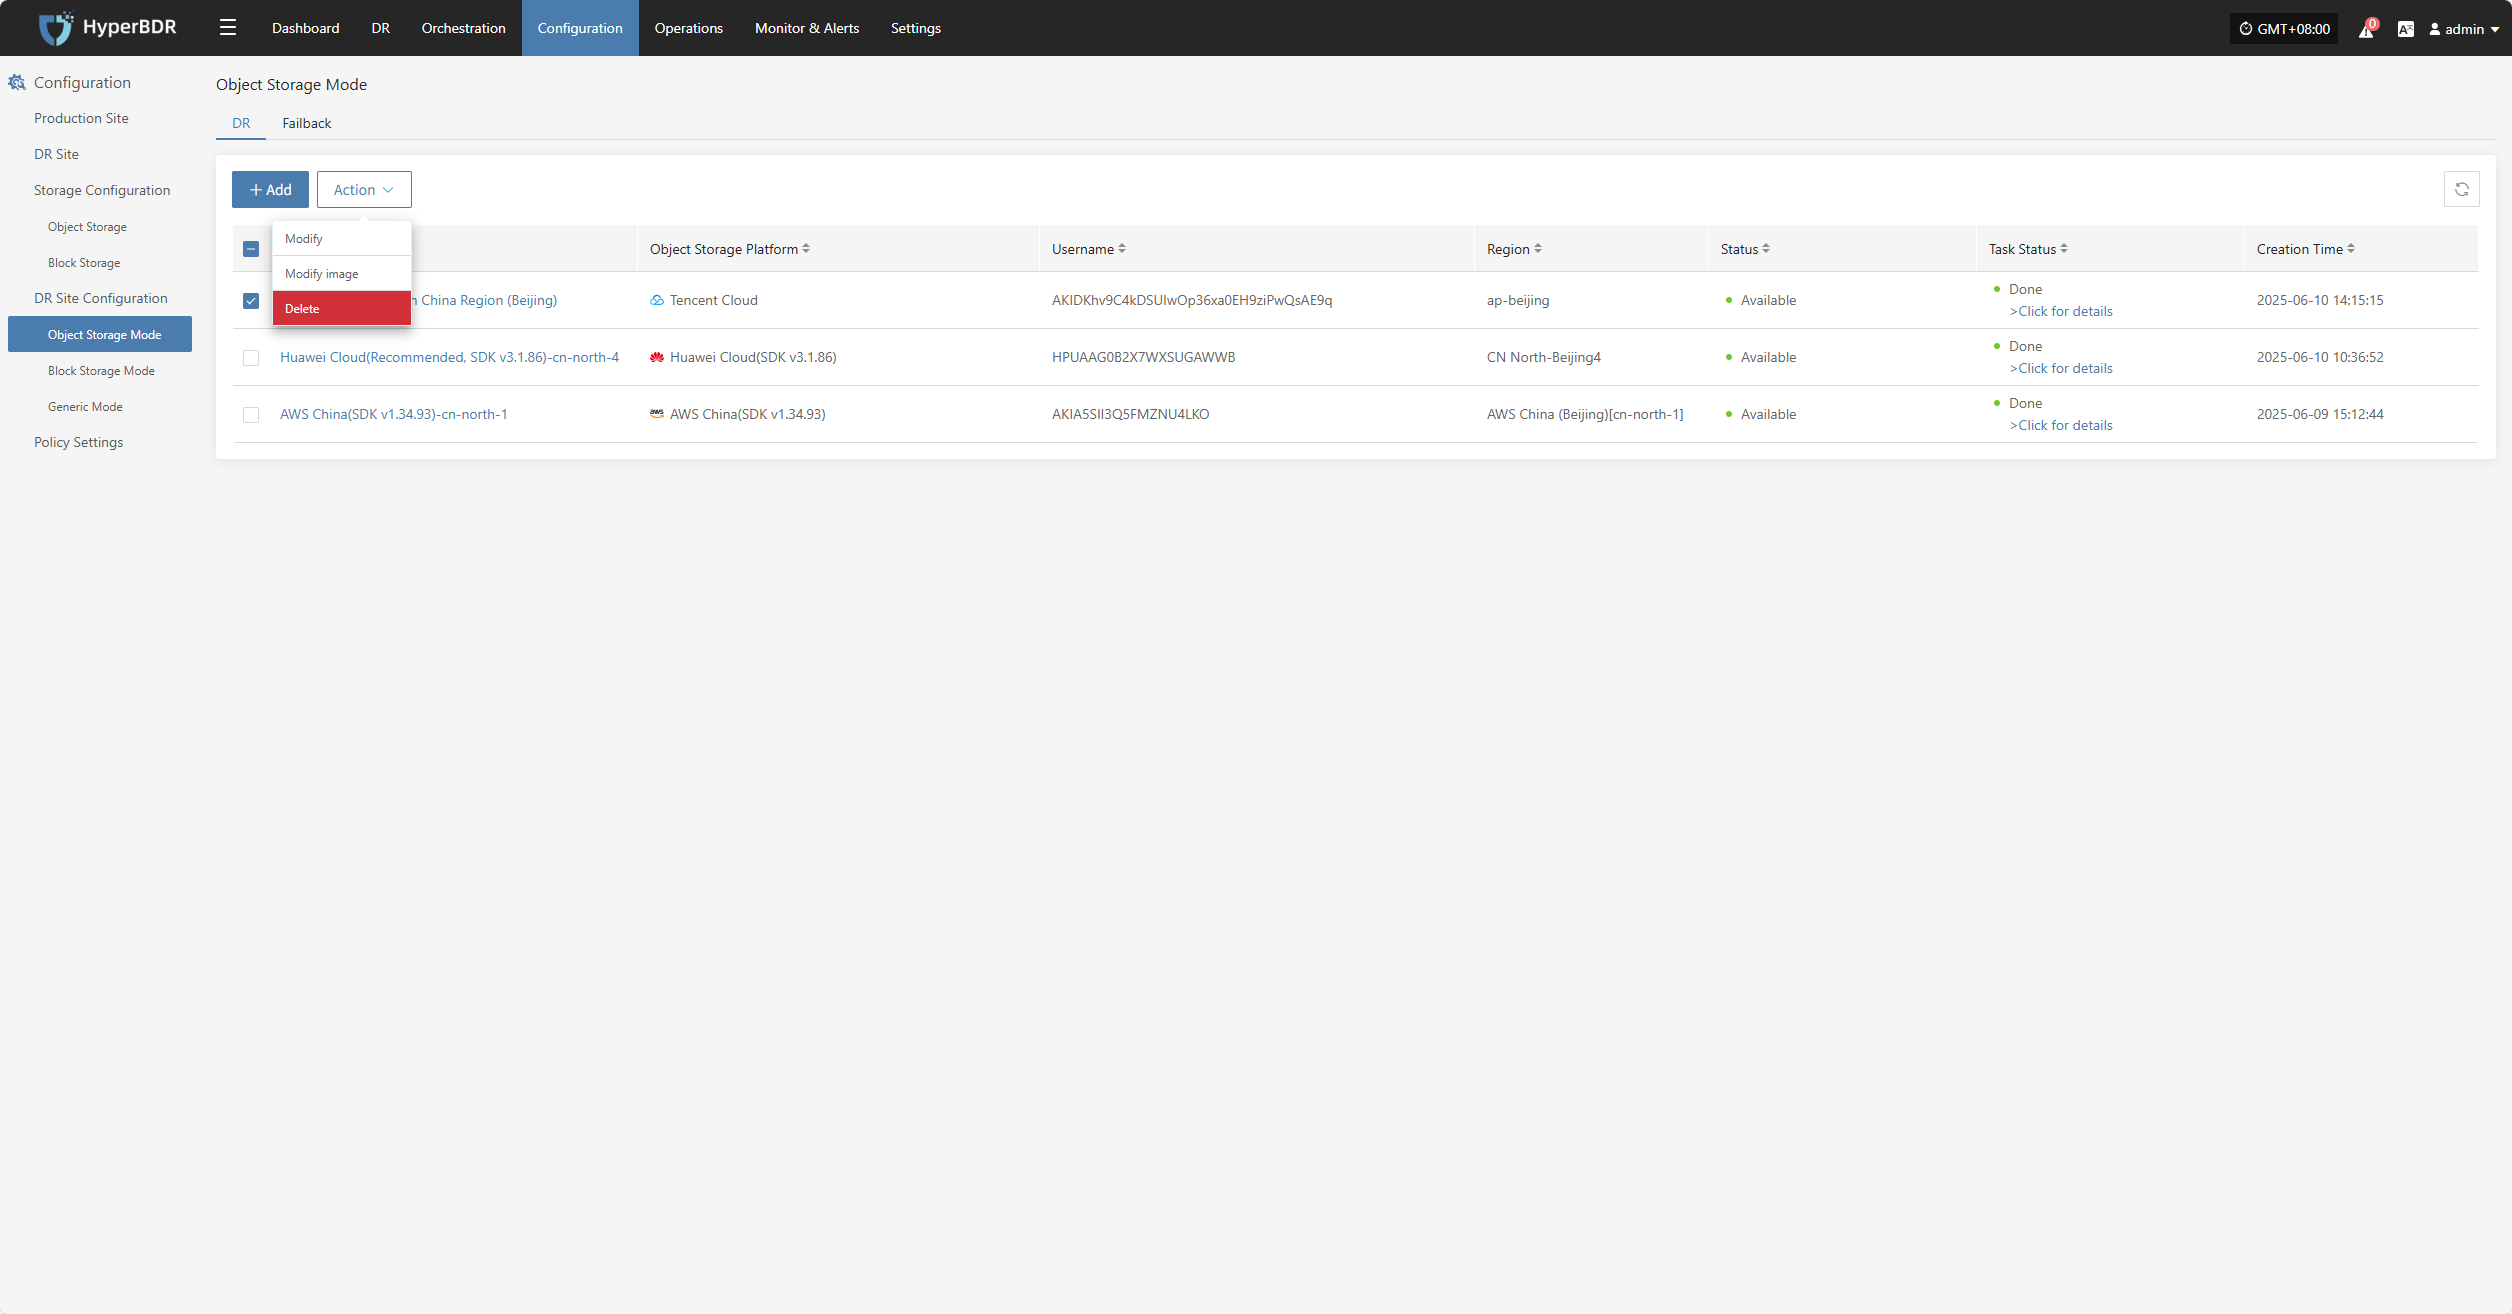
Task: Sort by Username column
Action: 1122,249
